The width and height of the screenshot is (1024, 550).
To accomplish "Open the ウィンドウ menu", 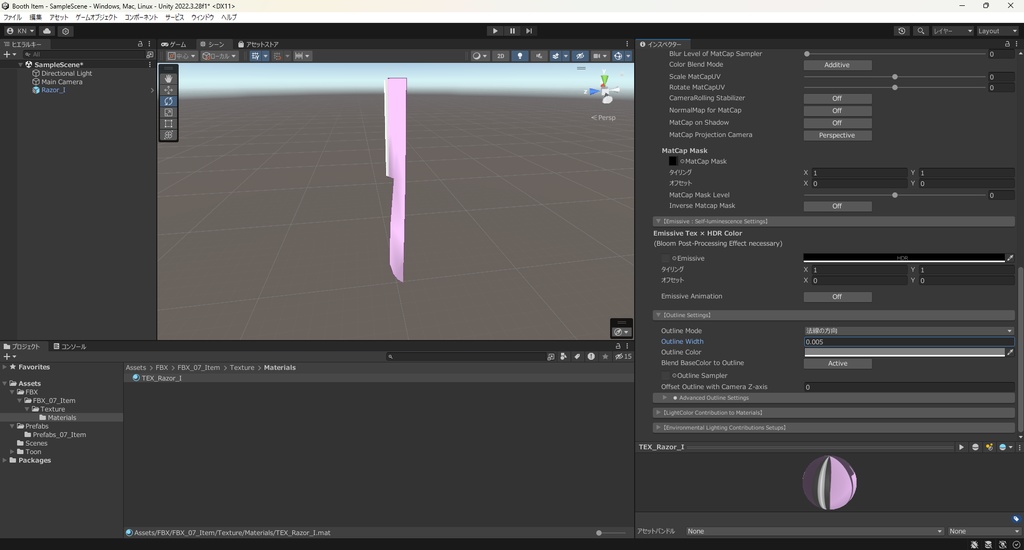I will 202,17.
